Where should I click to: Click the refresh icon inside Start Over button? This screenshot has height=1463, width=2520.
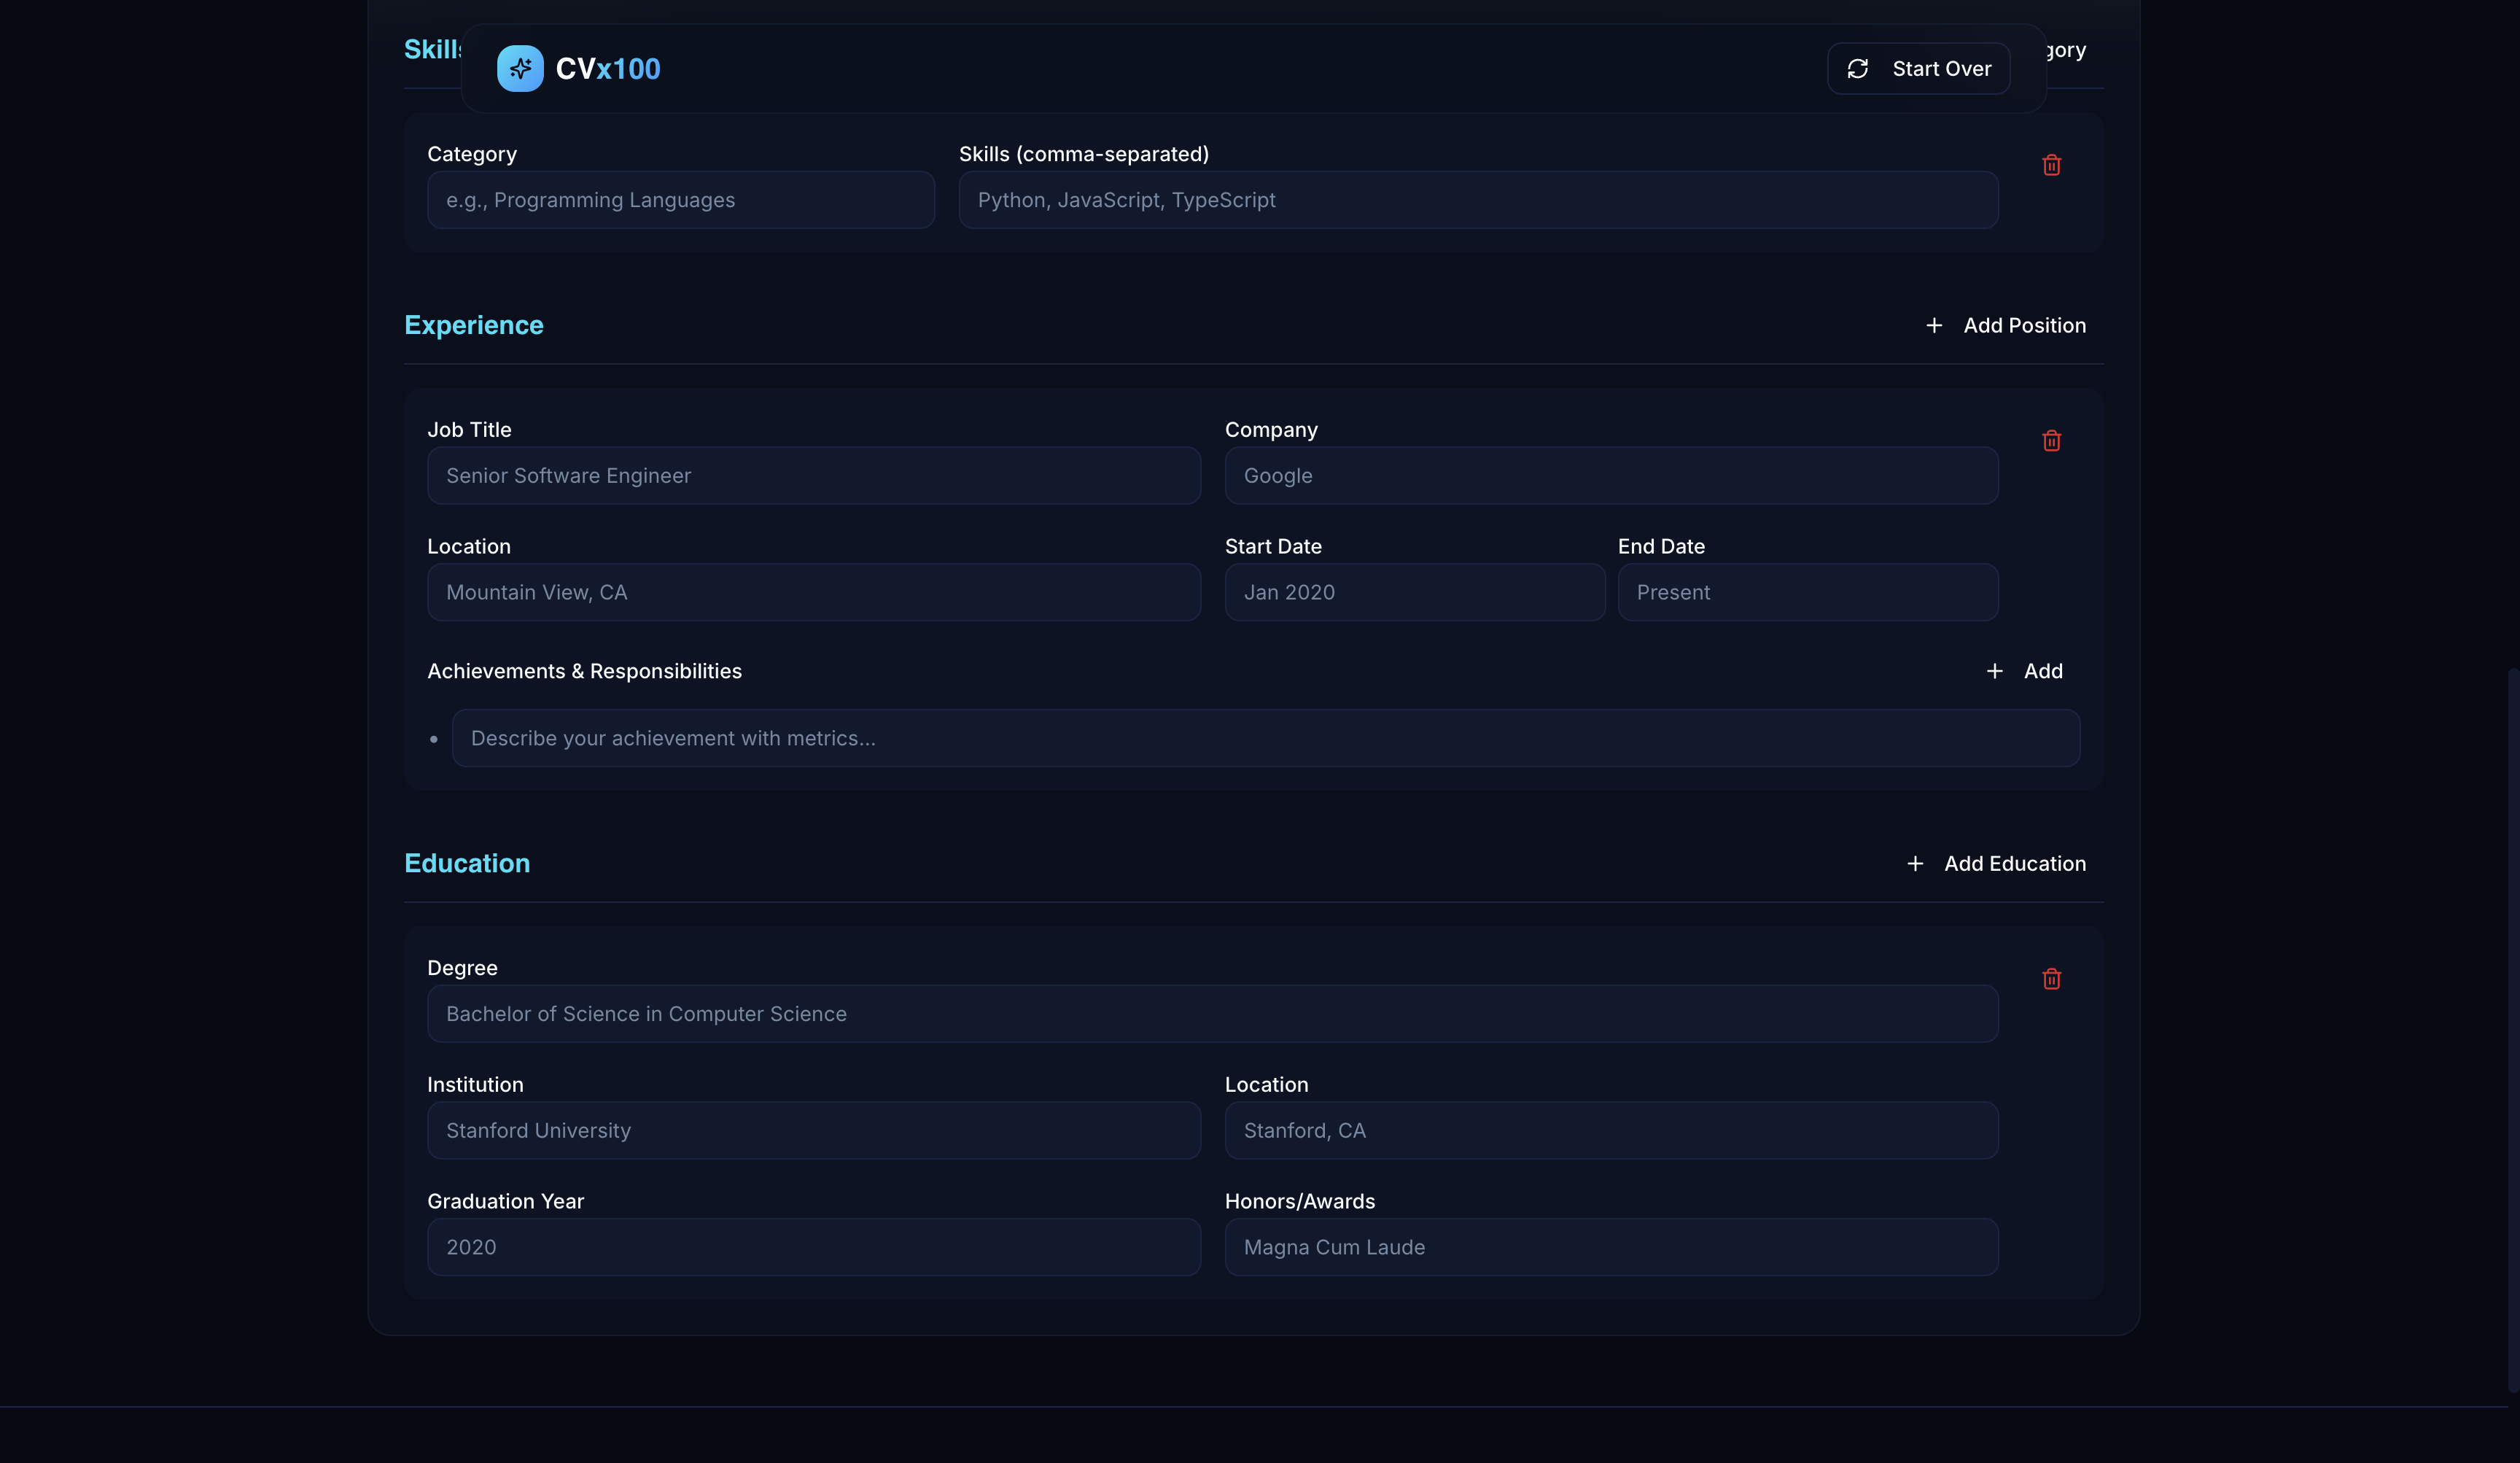tap(1858, 68)
